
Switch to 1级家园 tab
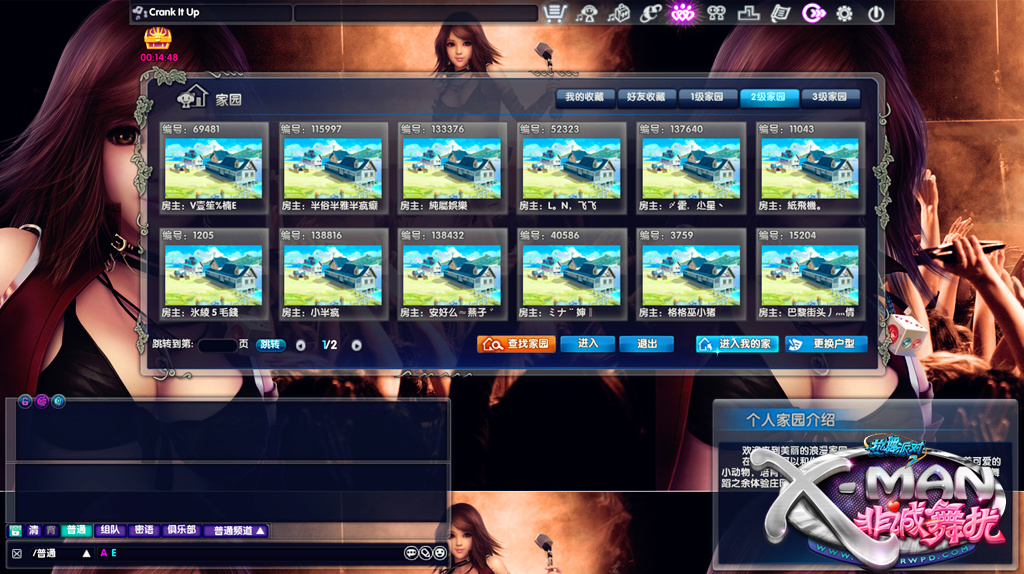click(x=707, y=97)
